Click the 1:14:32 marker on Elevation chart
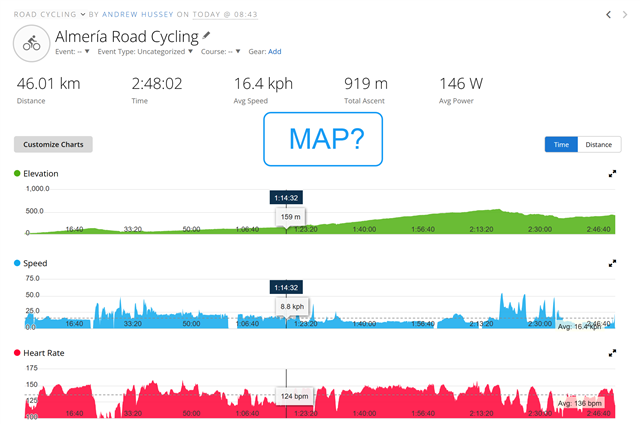The image size is (640, 424). pyautogui.click(x=287, y=198)
